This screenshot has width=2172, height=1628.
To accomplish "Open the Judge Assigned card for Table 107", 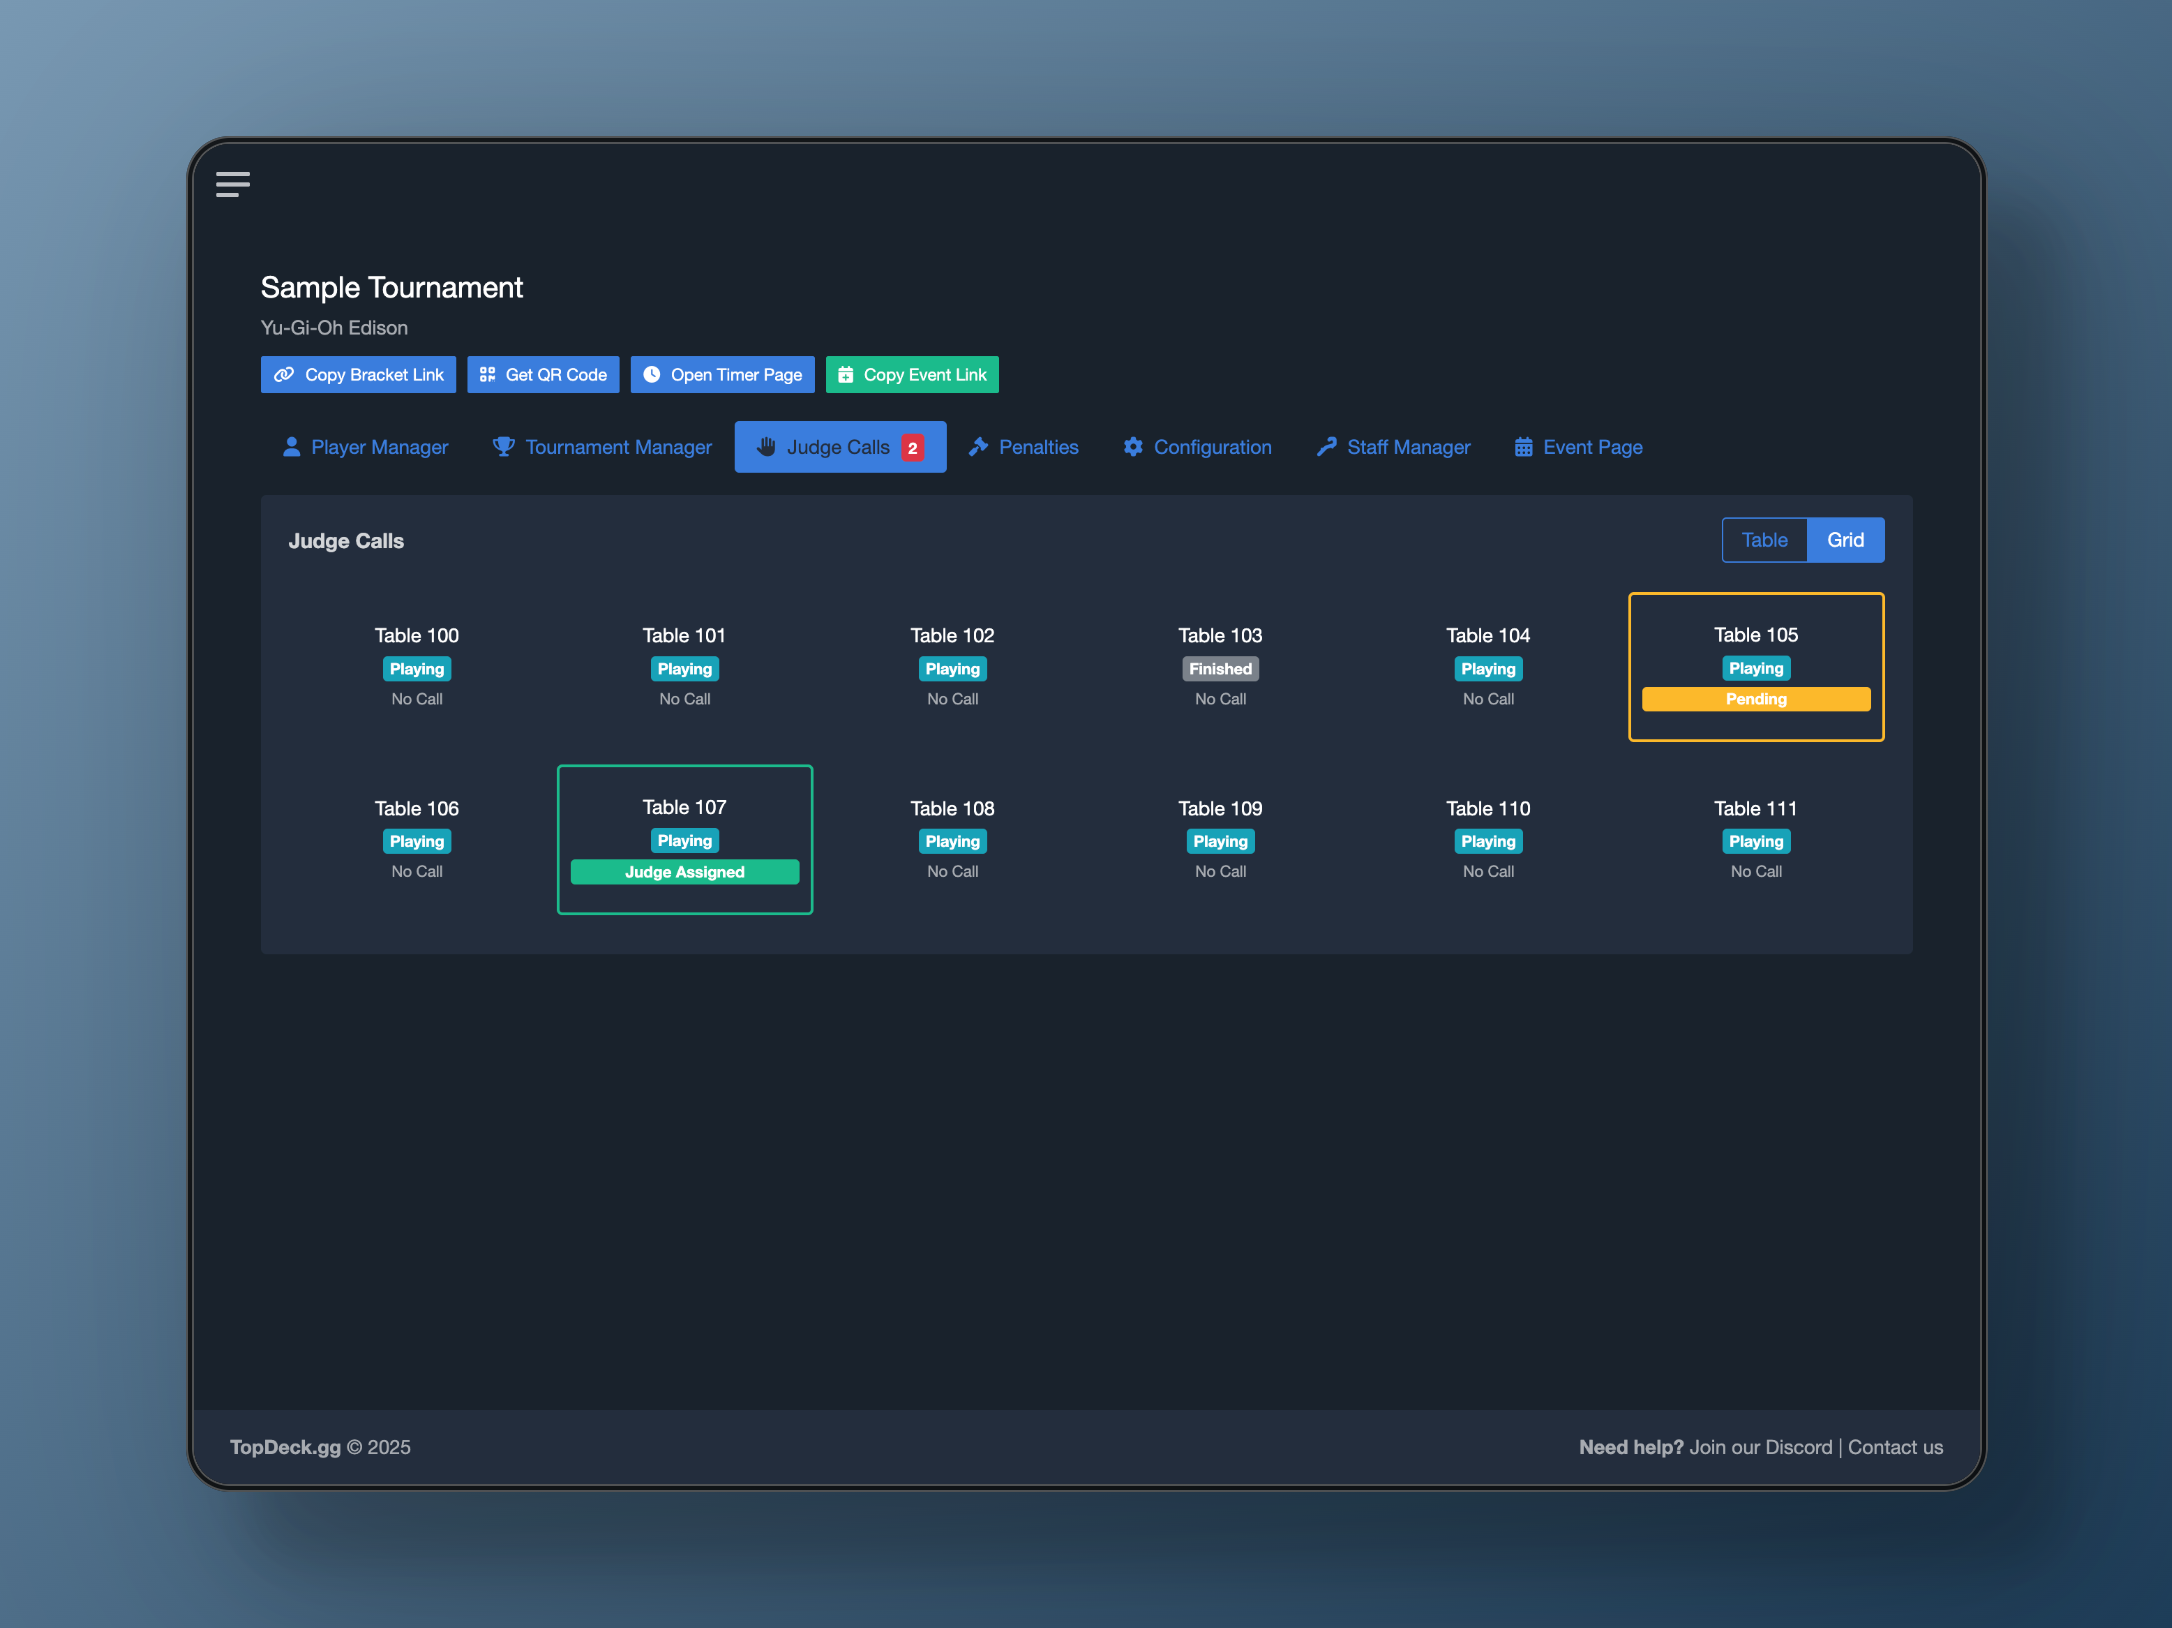I will 685,872.
